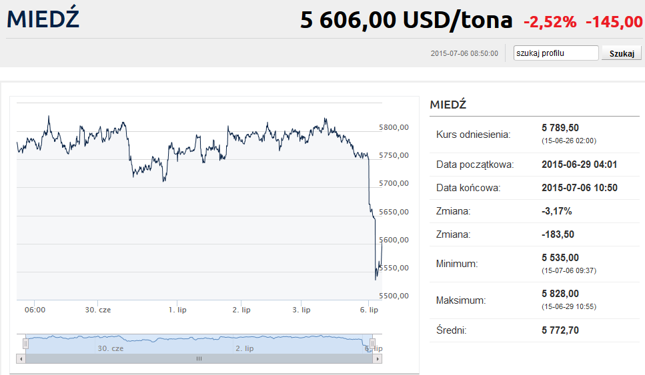Screen dimensions: 645x375
Task: Click the Szukaj button
Action: [622, 53]
